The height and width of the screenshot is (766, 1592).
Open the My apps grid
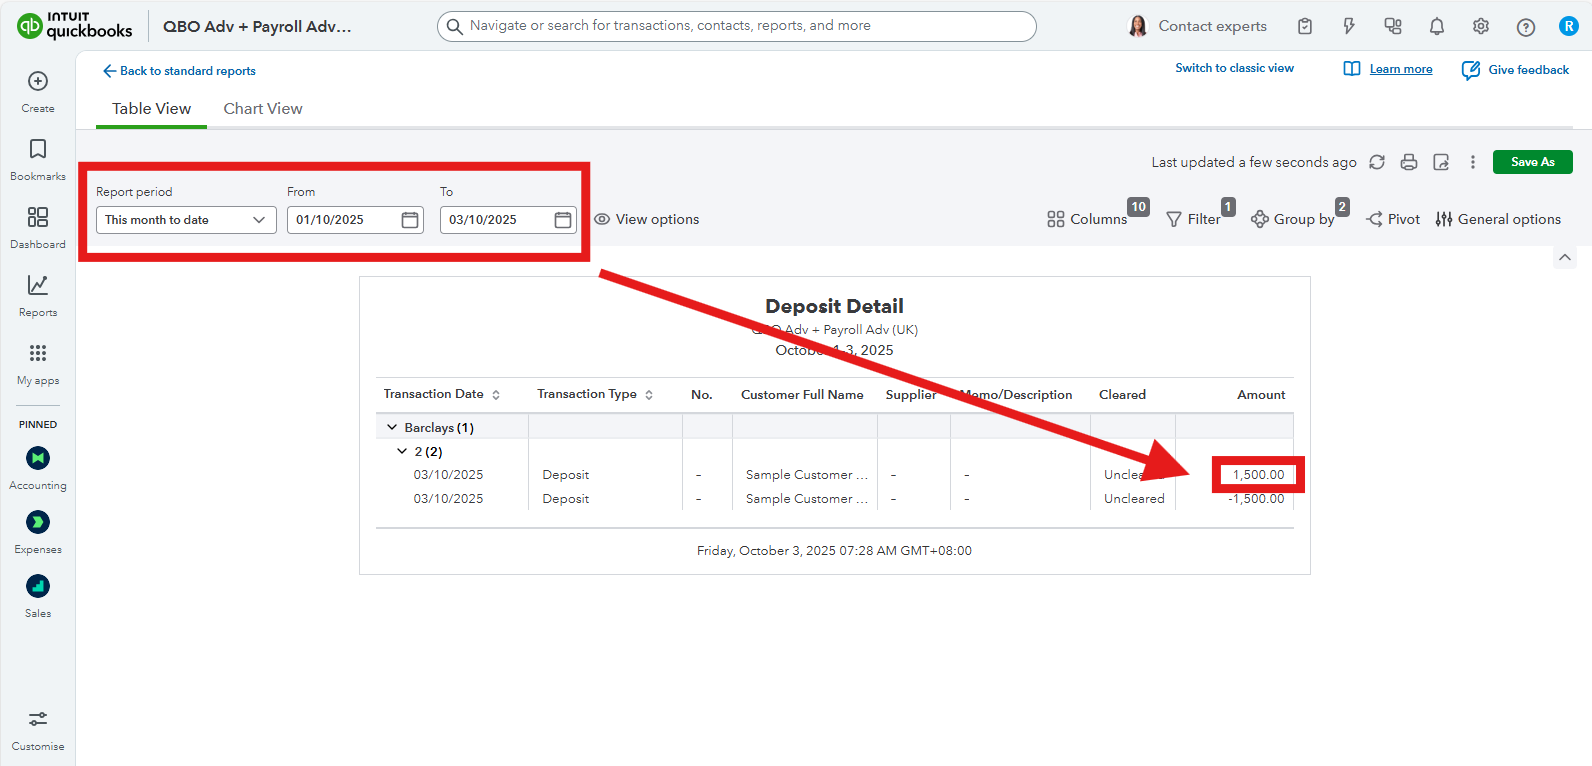38,353
